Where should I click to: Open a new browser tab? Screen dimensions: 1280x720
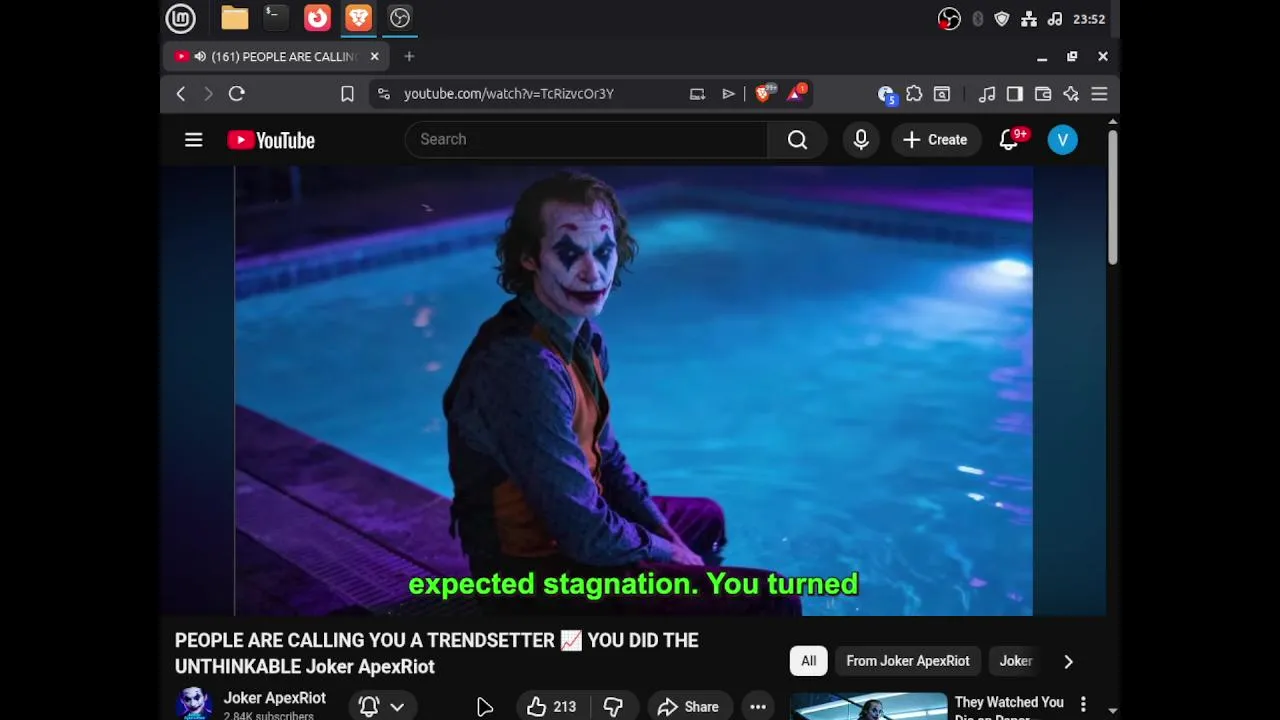tap(409, 57)
